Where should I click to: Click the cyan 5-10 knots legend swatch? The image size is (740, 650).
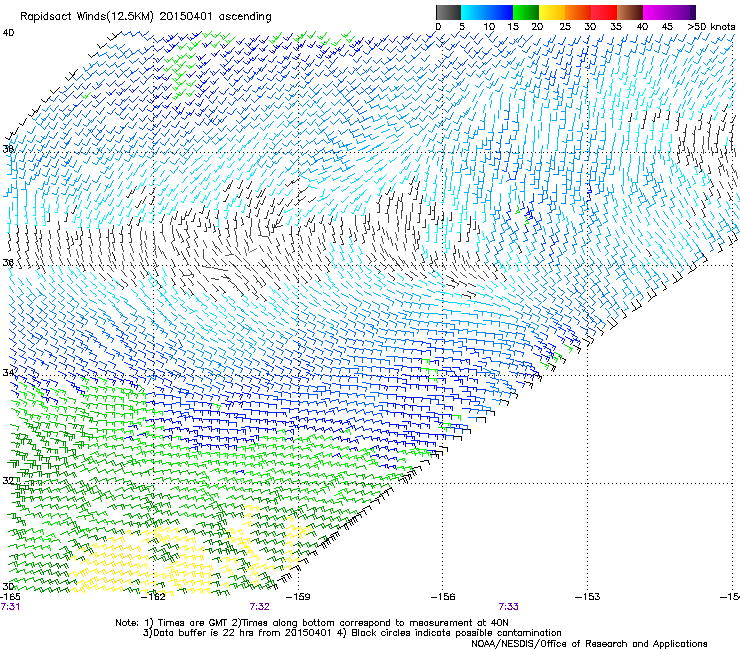474,12
